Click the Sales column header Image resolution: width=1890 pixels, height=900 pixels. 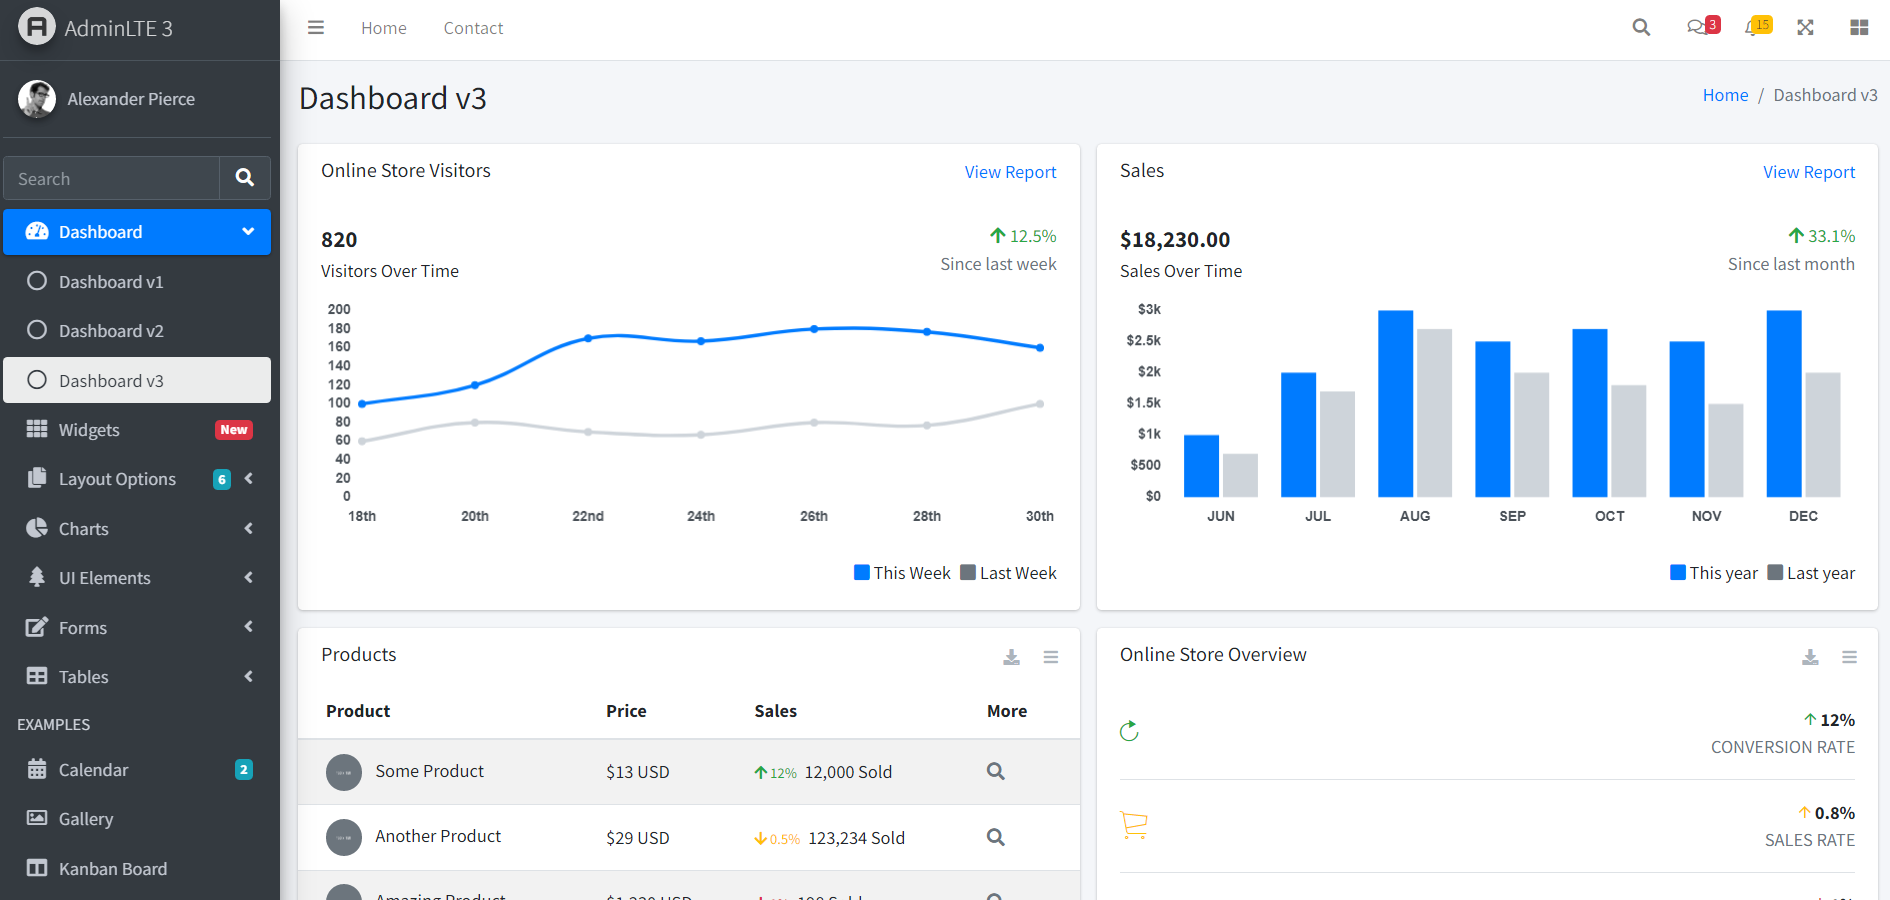tap(775, 711)
